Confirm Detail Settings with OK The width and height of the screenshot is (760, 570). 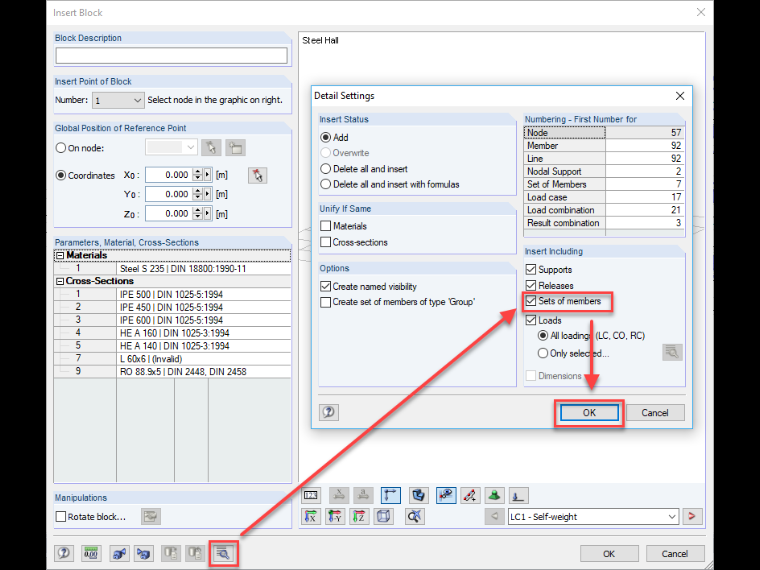click(x=589, y=412)
